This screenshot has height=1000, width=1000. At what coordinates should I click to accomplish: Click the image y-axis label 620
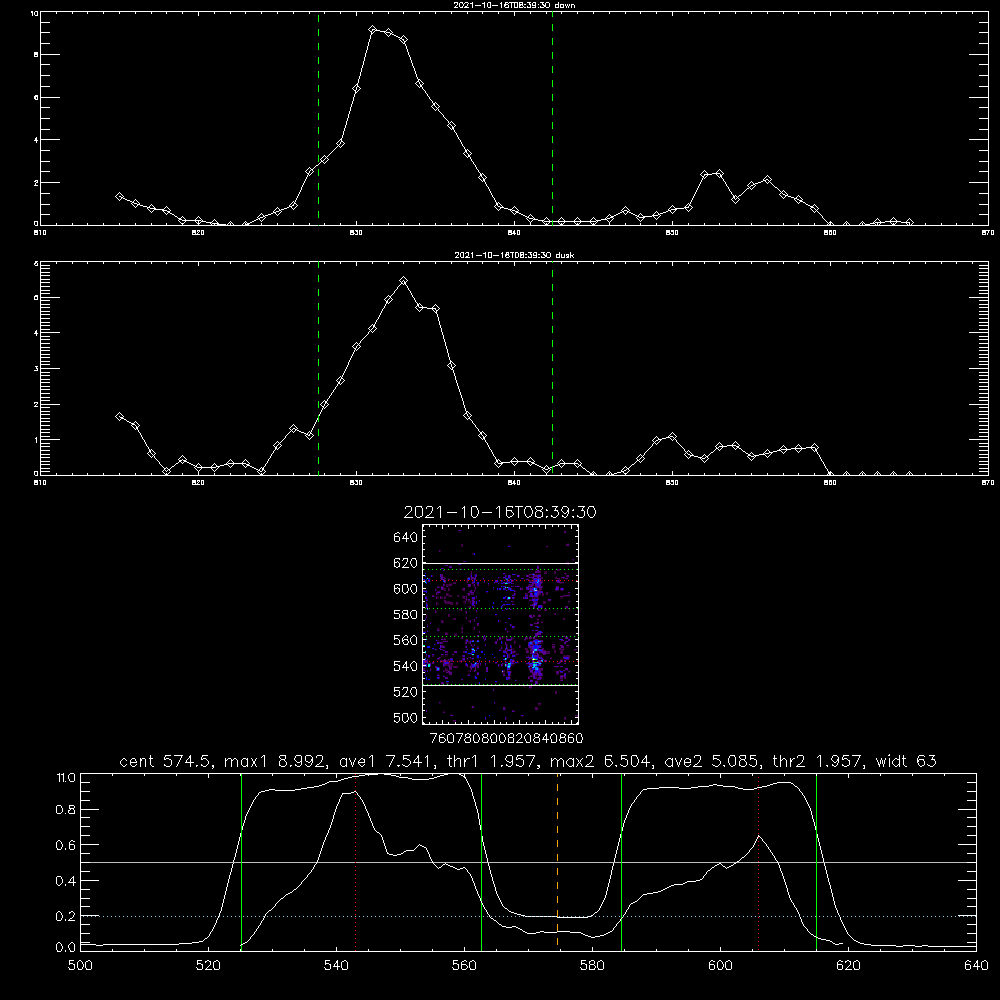click(406, 563)
